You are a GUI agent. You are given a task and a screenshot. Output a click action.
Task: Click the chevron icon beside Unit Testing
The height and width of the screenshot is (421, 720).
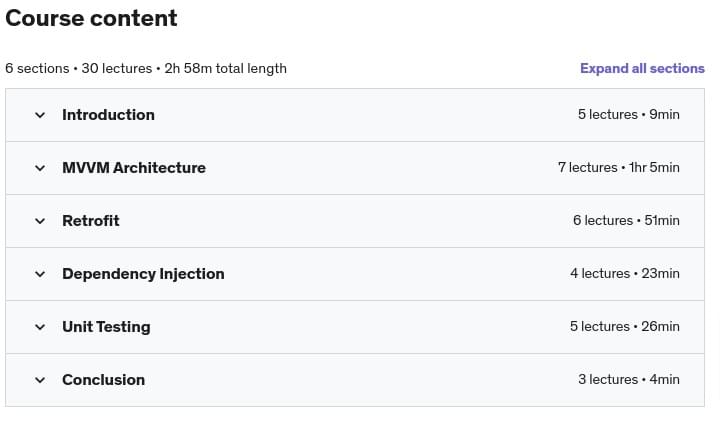40,327
